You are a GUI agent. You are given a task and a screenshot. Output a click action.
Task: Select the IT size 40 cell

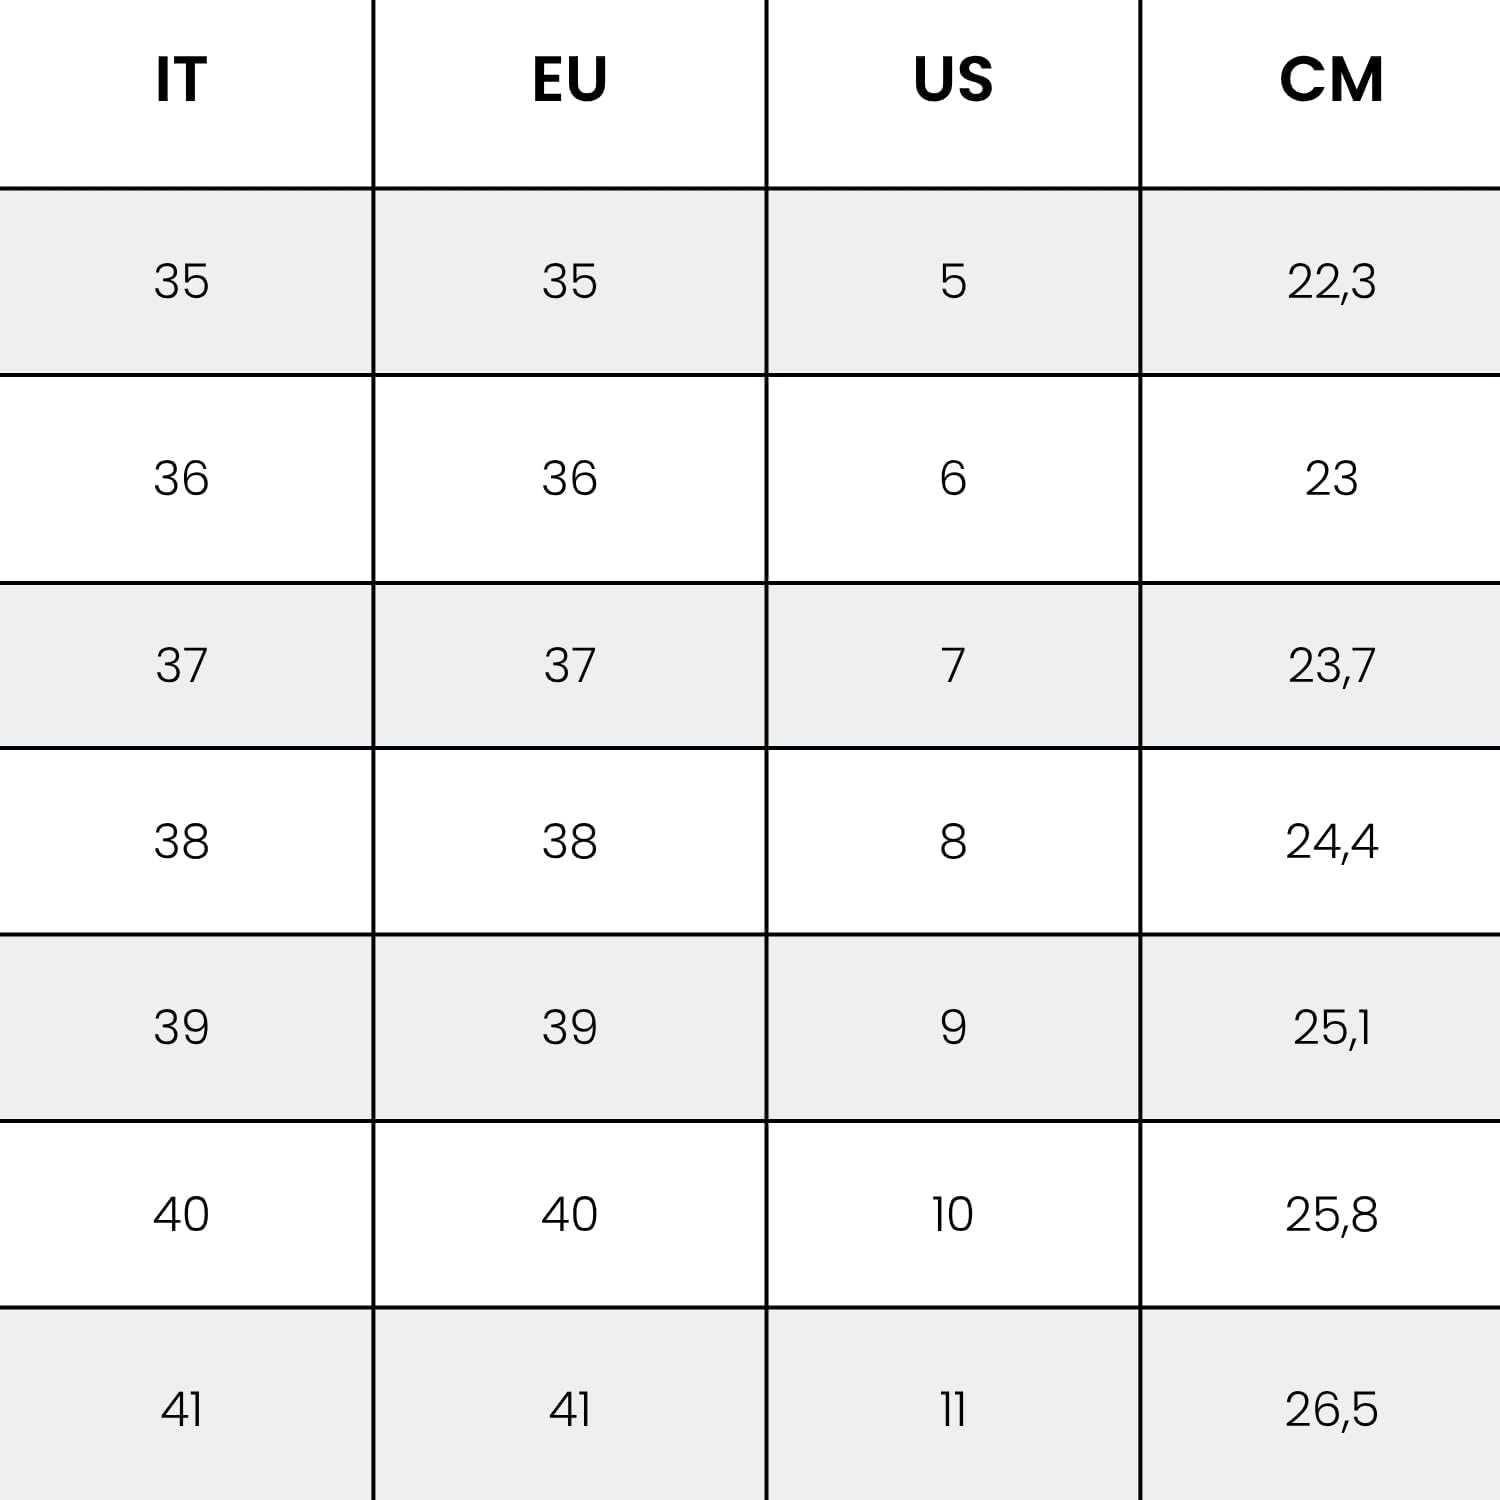pos(185,1214)
